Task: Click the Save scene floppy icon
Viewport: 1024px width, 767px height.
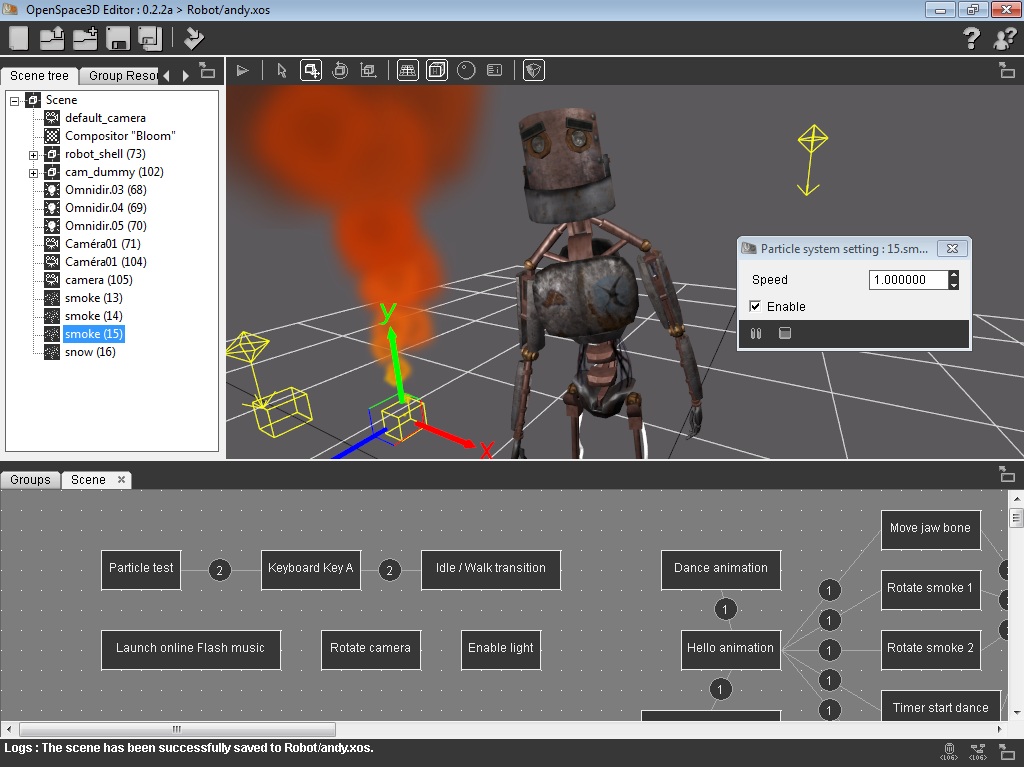Action: point(118,38)
